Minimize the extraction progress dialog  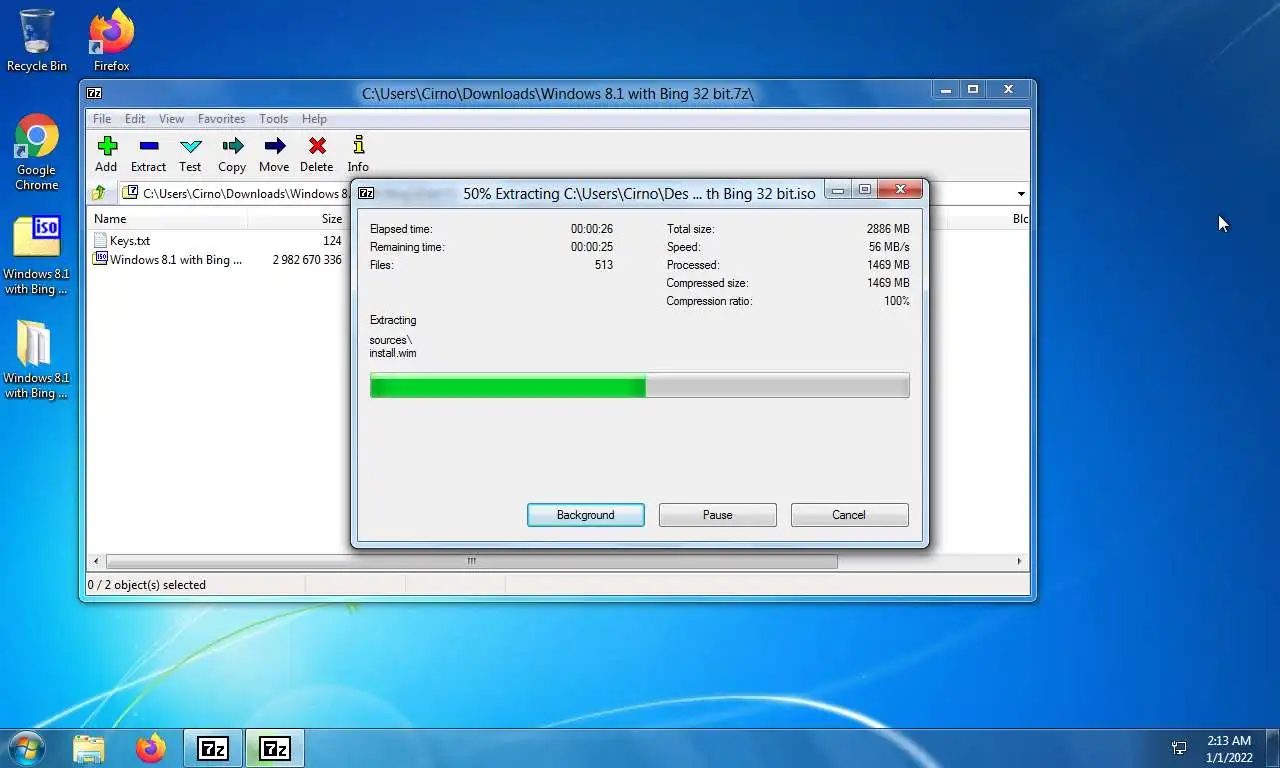click(x=839, y=190)
